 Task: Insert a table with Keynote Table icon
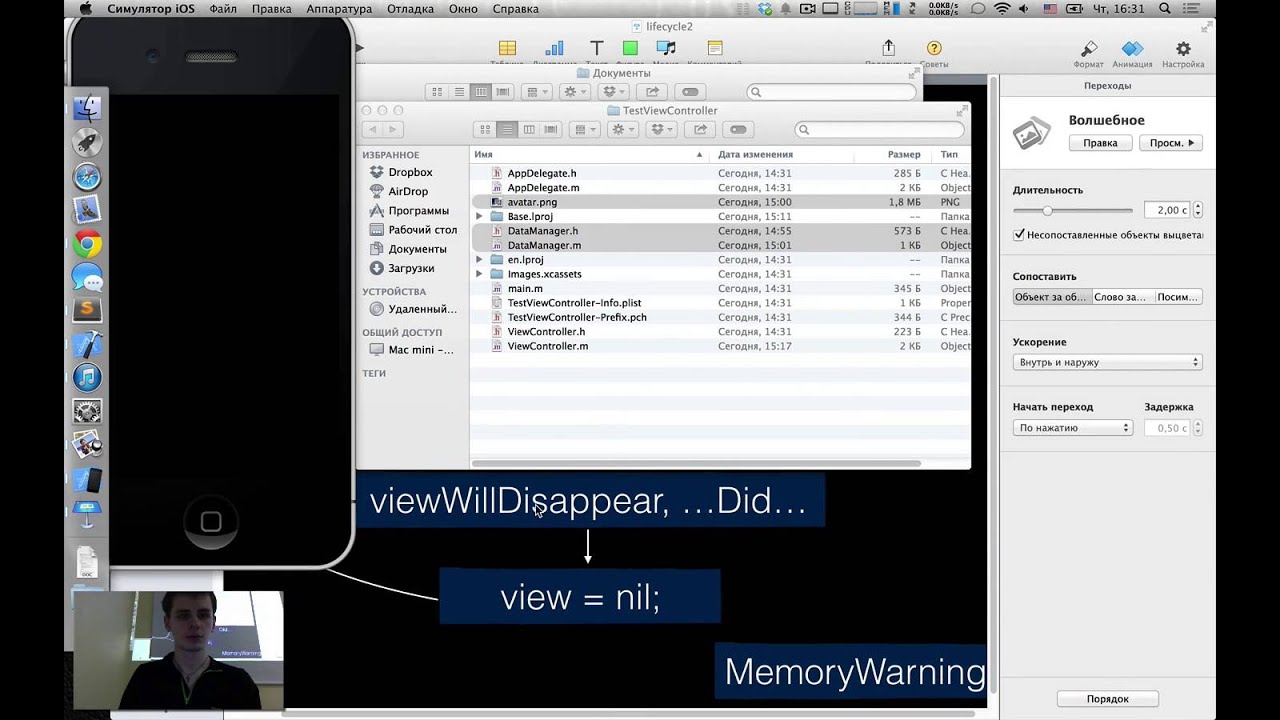507,48
